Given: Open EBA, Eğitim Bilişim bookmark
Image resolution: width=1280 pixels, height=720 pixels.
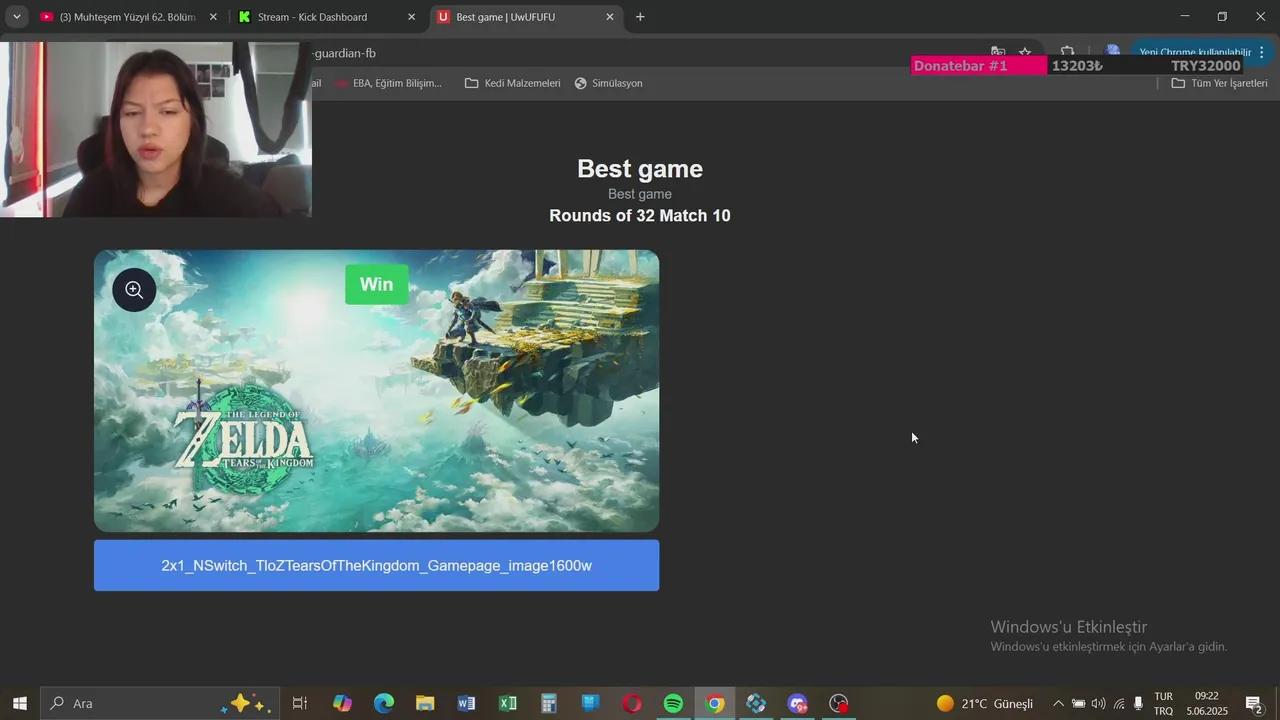Looking at the screenshot, I should pyautogui.click(x=389, y=83).
